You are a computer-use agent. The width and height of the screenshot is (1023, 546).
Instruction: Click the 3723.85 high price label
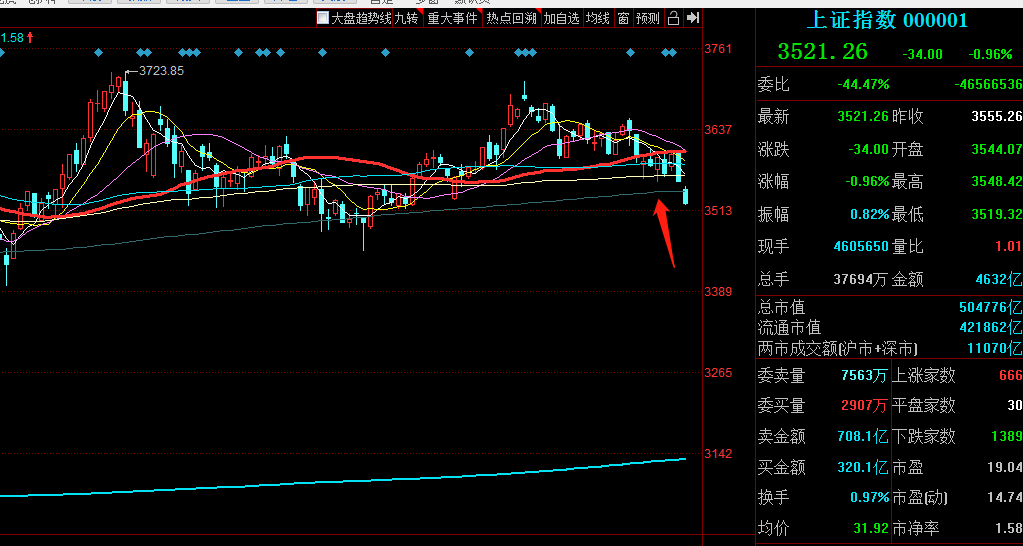pyautogui.click(x=159, y=70)
